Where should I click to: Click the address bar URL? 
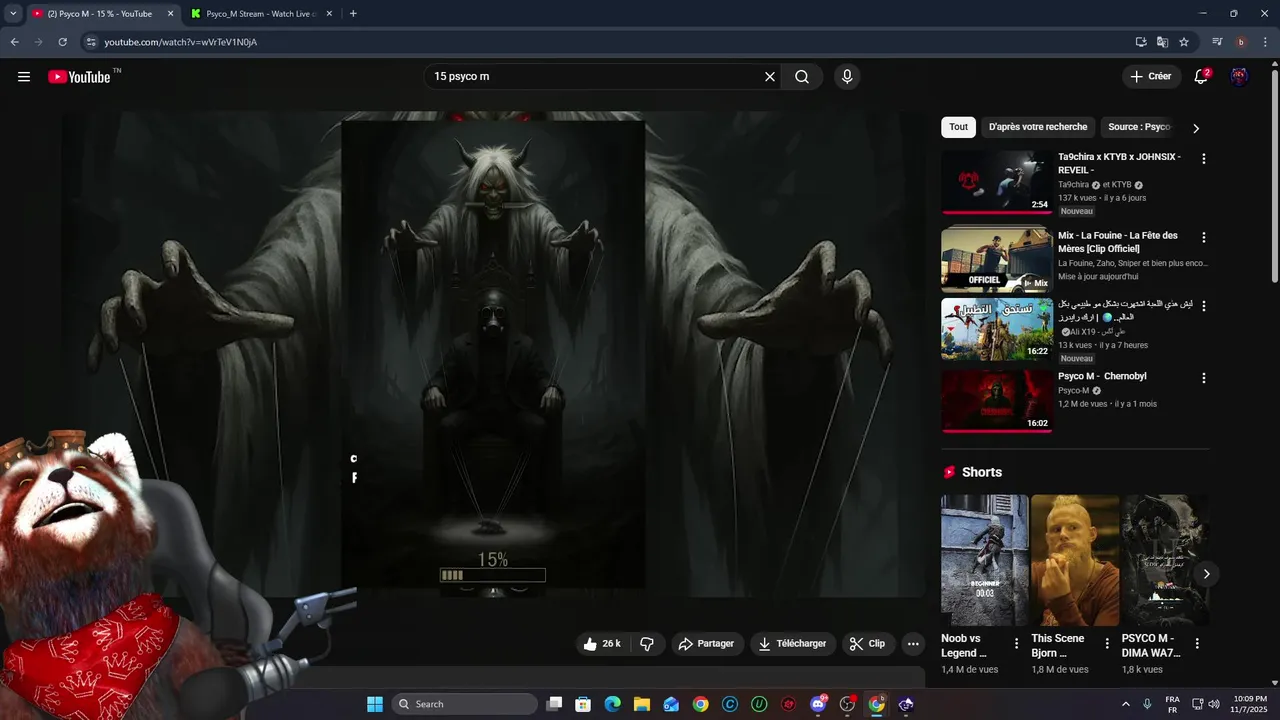point(181,42)
